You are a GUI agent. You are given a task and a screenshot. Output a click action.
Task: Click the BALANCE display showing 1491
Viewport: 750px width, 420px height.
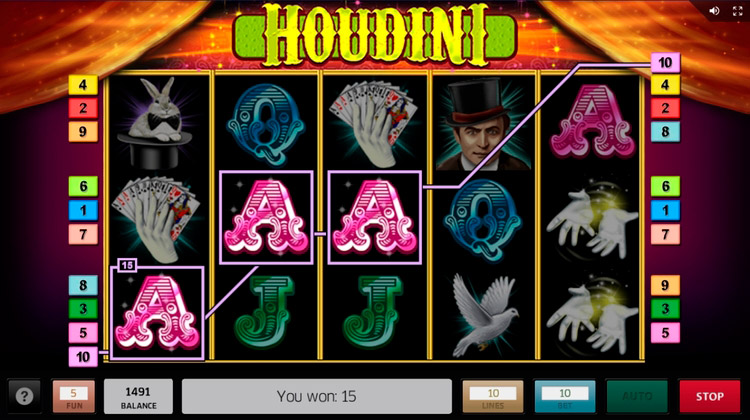pos(138,396)
